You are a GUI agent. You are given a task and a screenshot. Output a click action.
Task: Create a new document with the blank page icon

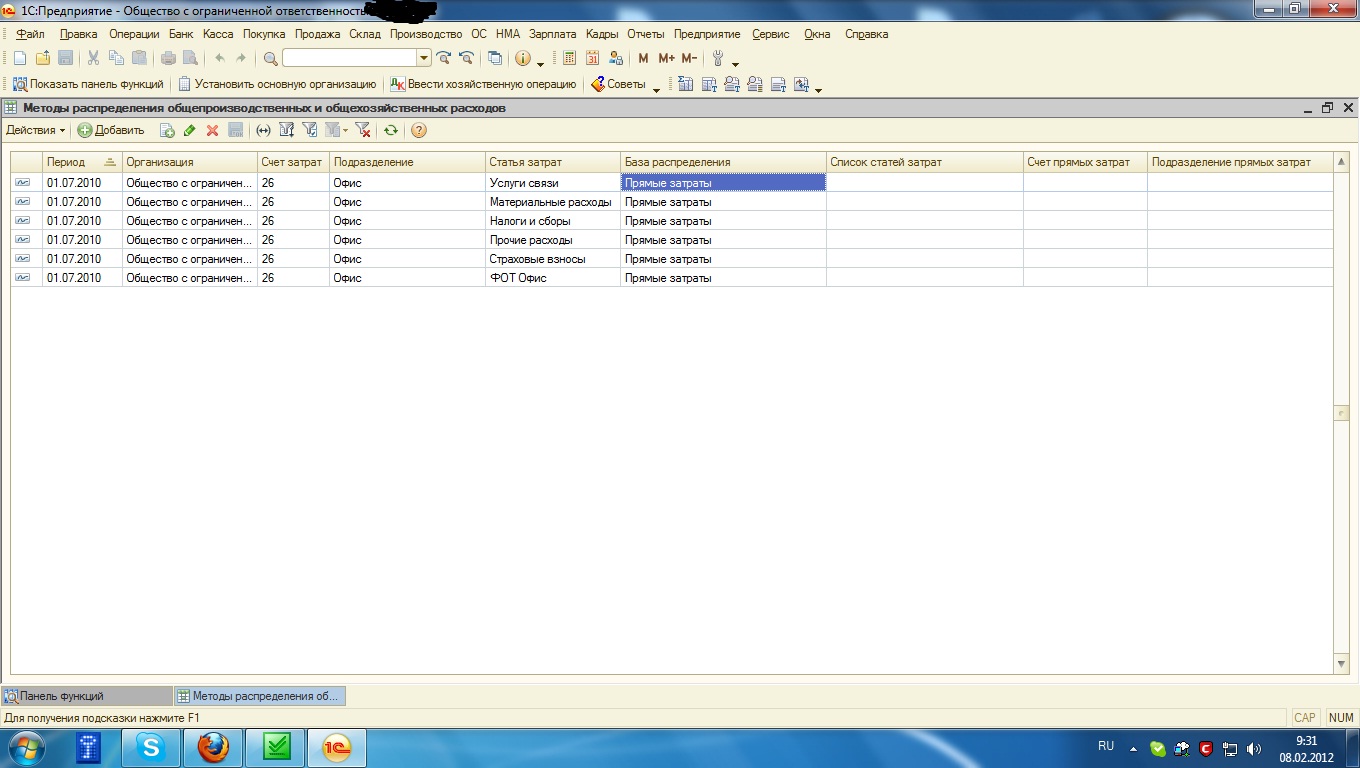coord(20,59)
